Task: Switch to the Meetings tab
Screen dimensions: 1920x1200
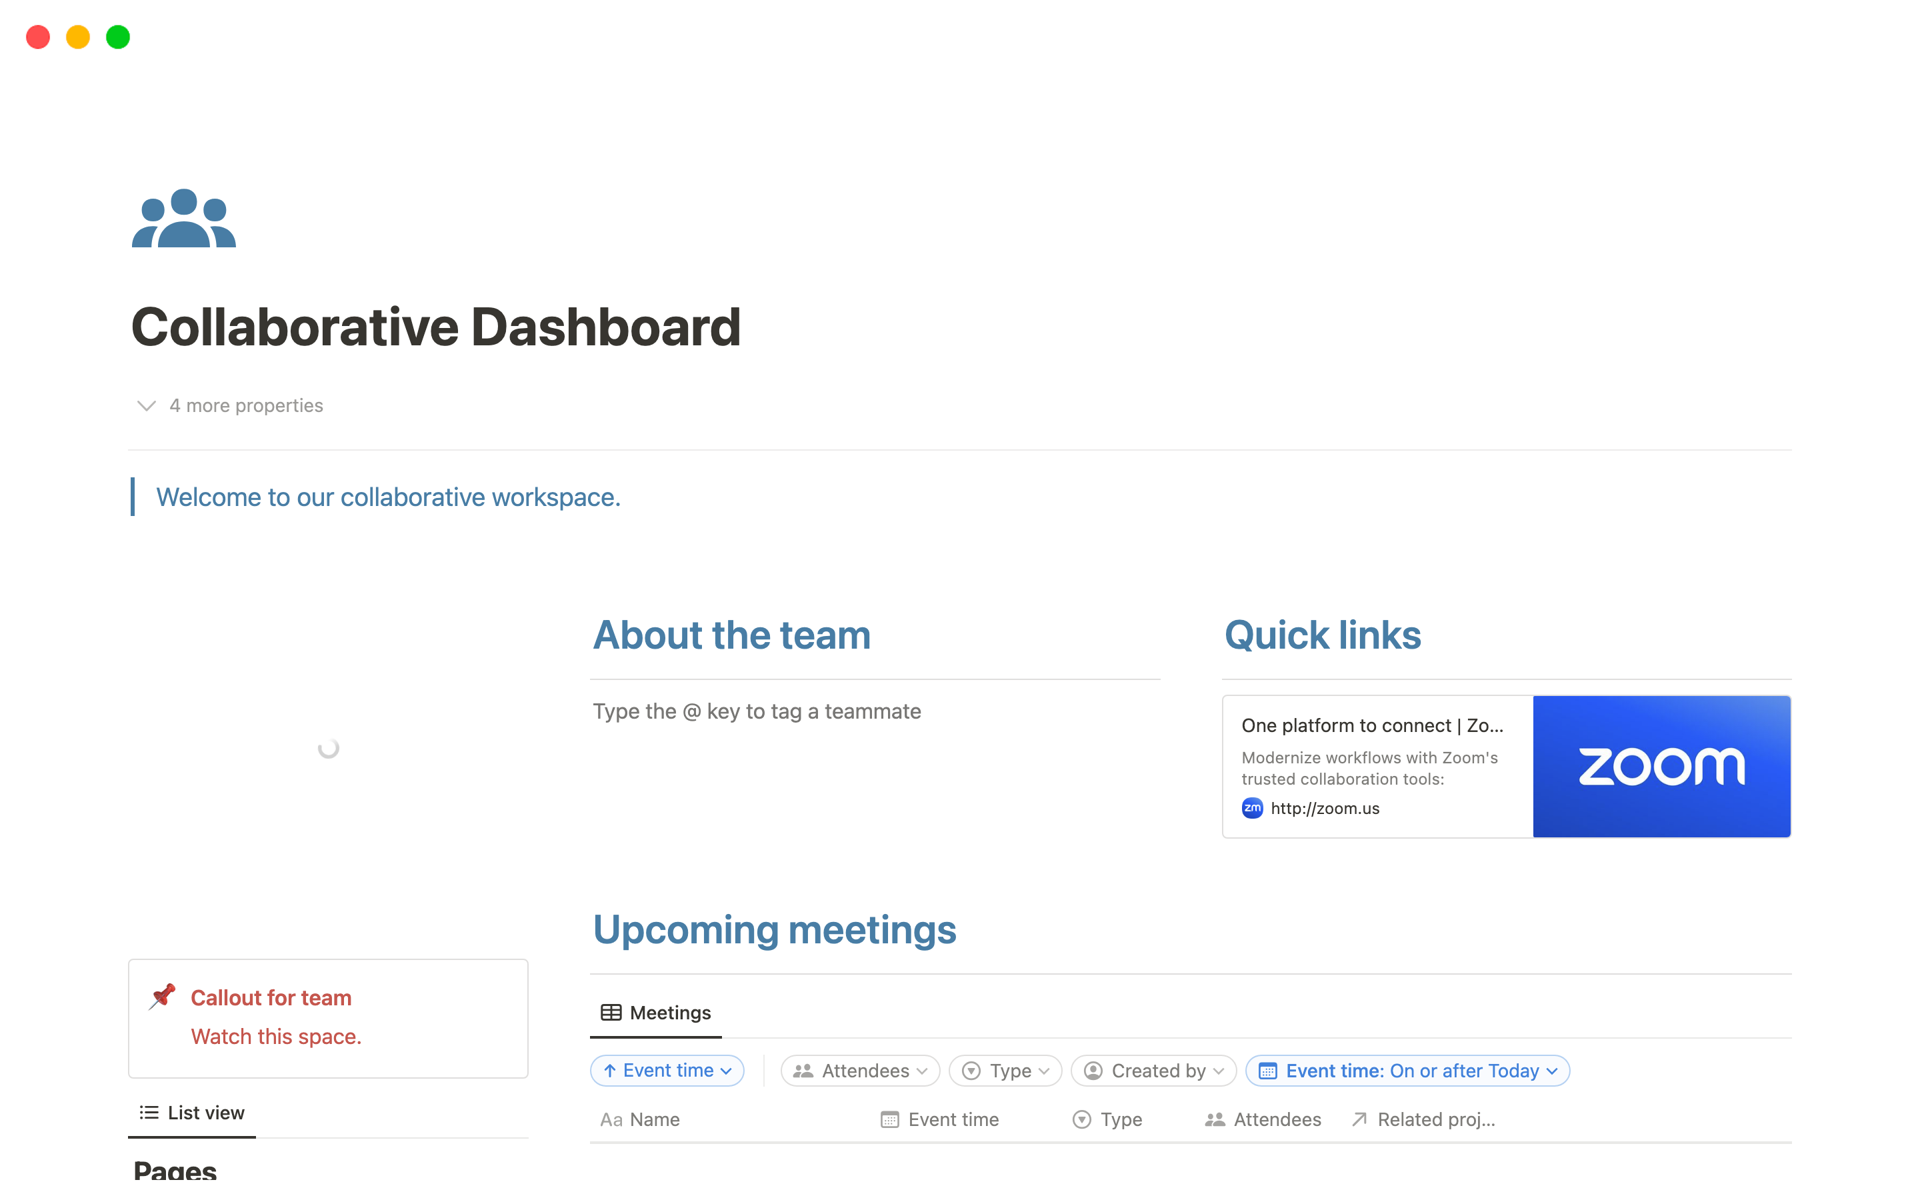Action: click(669, 1012)
